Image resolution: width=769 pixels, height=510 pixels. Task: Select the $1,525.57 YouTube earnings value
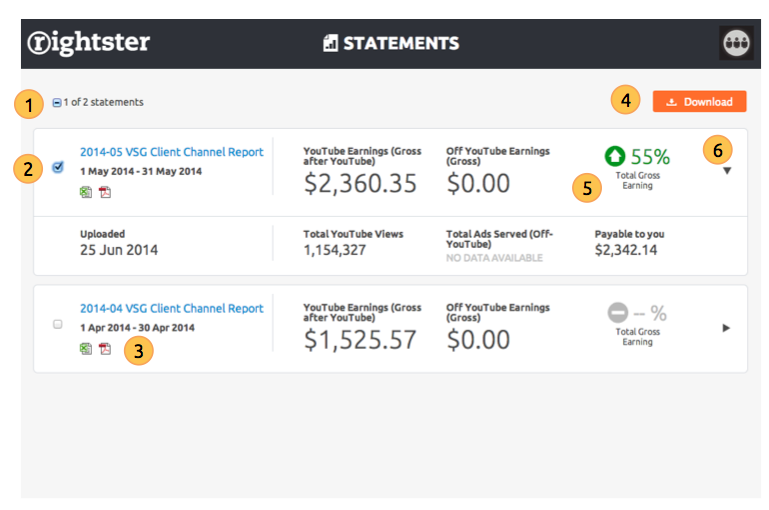(x=360, y=340)
